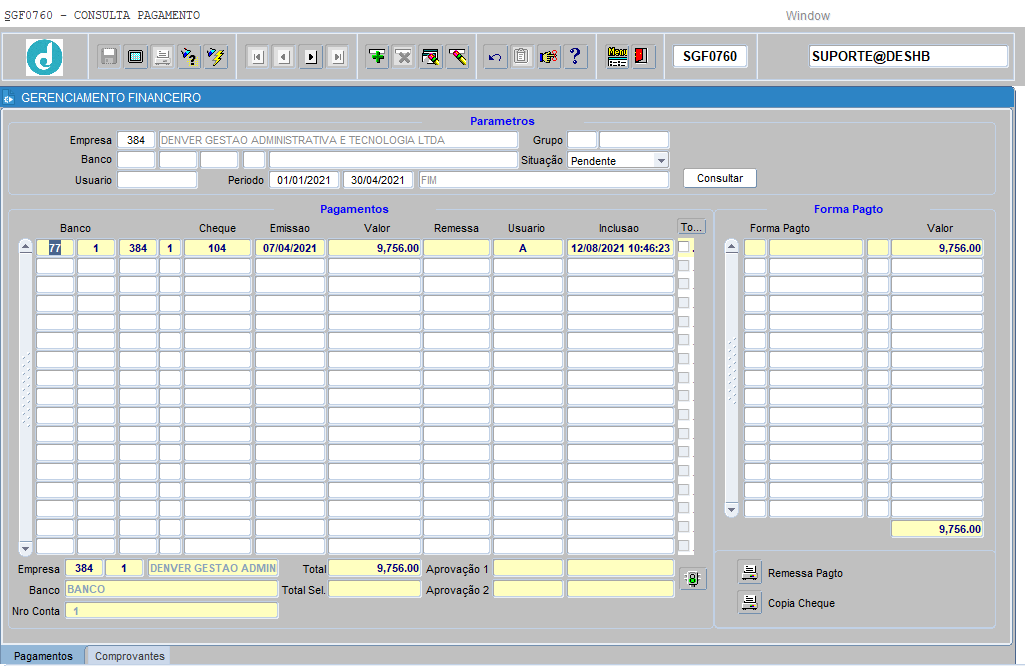
Task: Tick checkbox on the cheque 104 row
Action: (x=684, y=246)
